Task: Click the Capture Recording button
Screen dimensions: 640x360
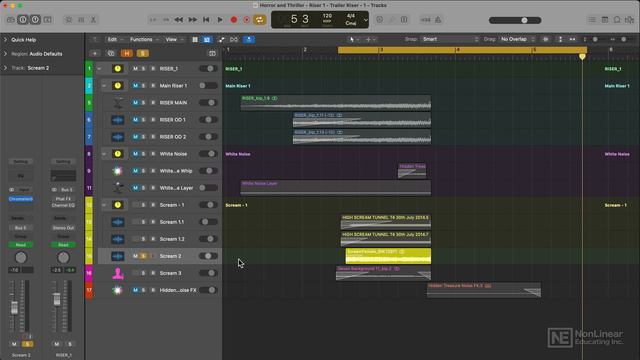Action: point(247,20)
